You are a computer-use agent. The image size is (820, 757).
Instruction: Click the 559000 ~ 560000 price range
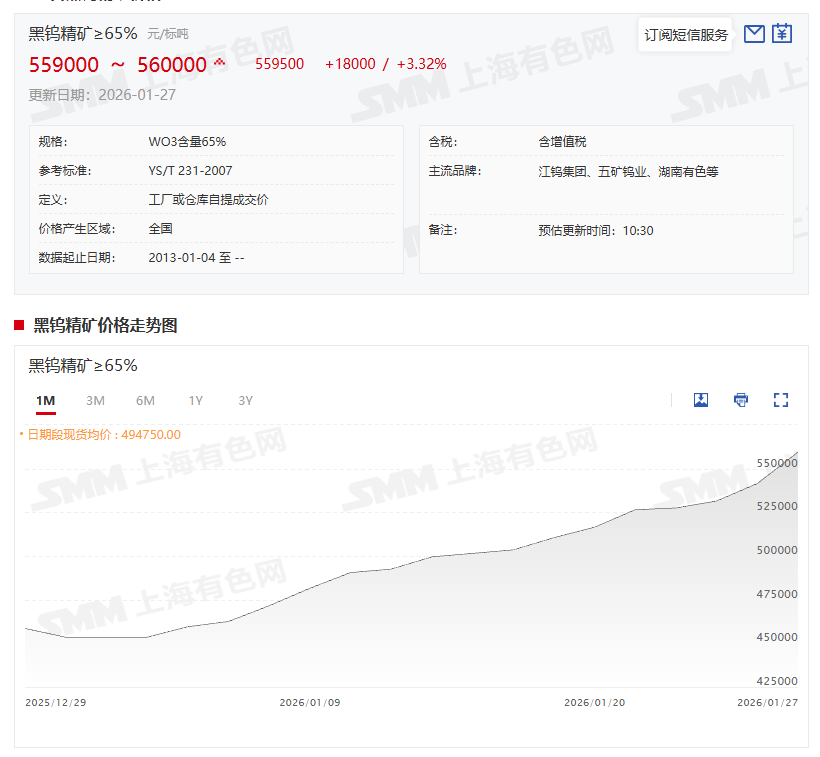coord(118,65)
